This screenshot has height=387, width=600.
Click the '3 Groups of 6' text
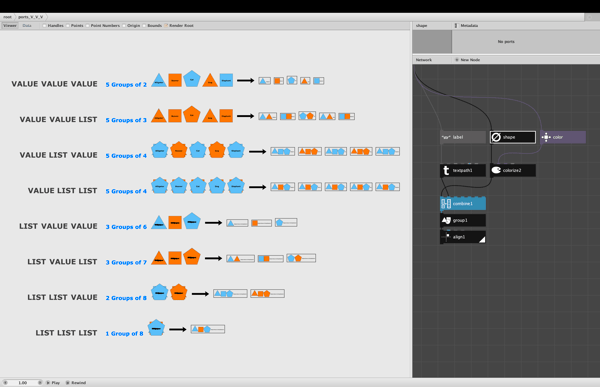(x=126, y=227)
